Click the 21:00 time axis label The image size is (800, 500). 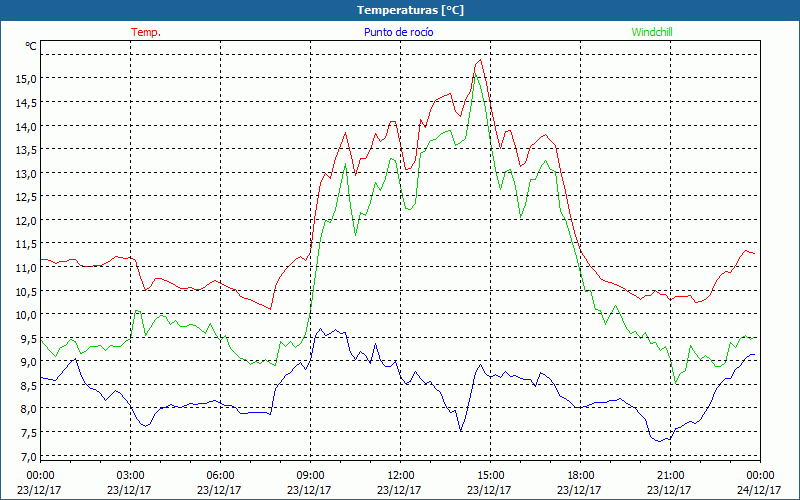coord(670,476)
